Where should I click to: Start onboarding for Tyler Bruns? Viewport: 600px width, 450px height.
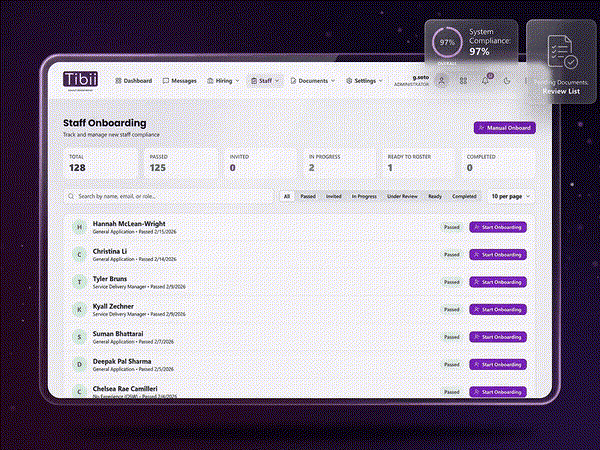click(498, 282)
